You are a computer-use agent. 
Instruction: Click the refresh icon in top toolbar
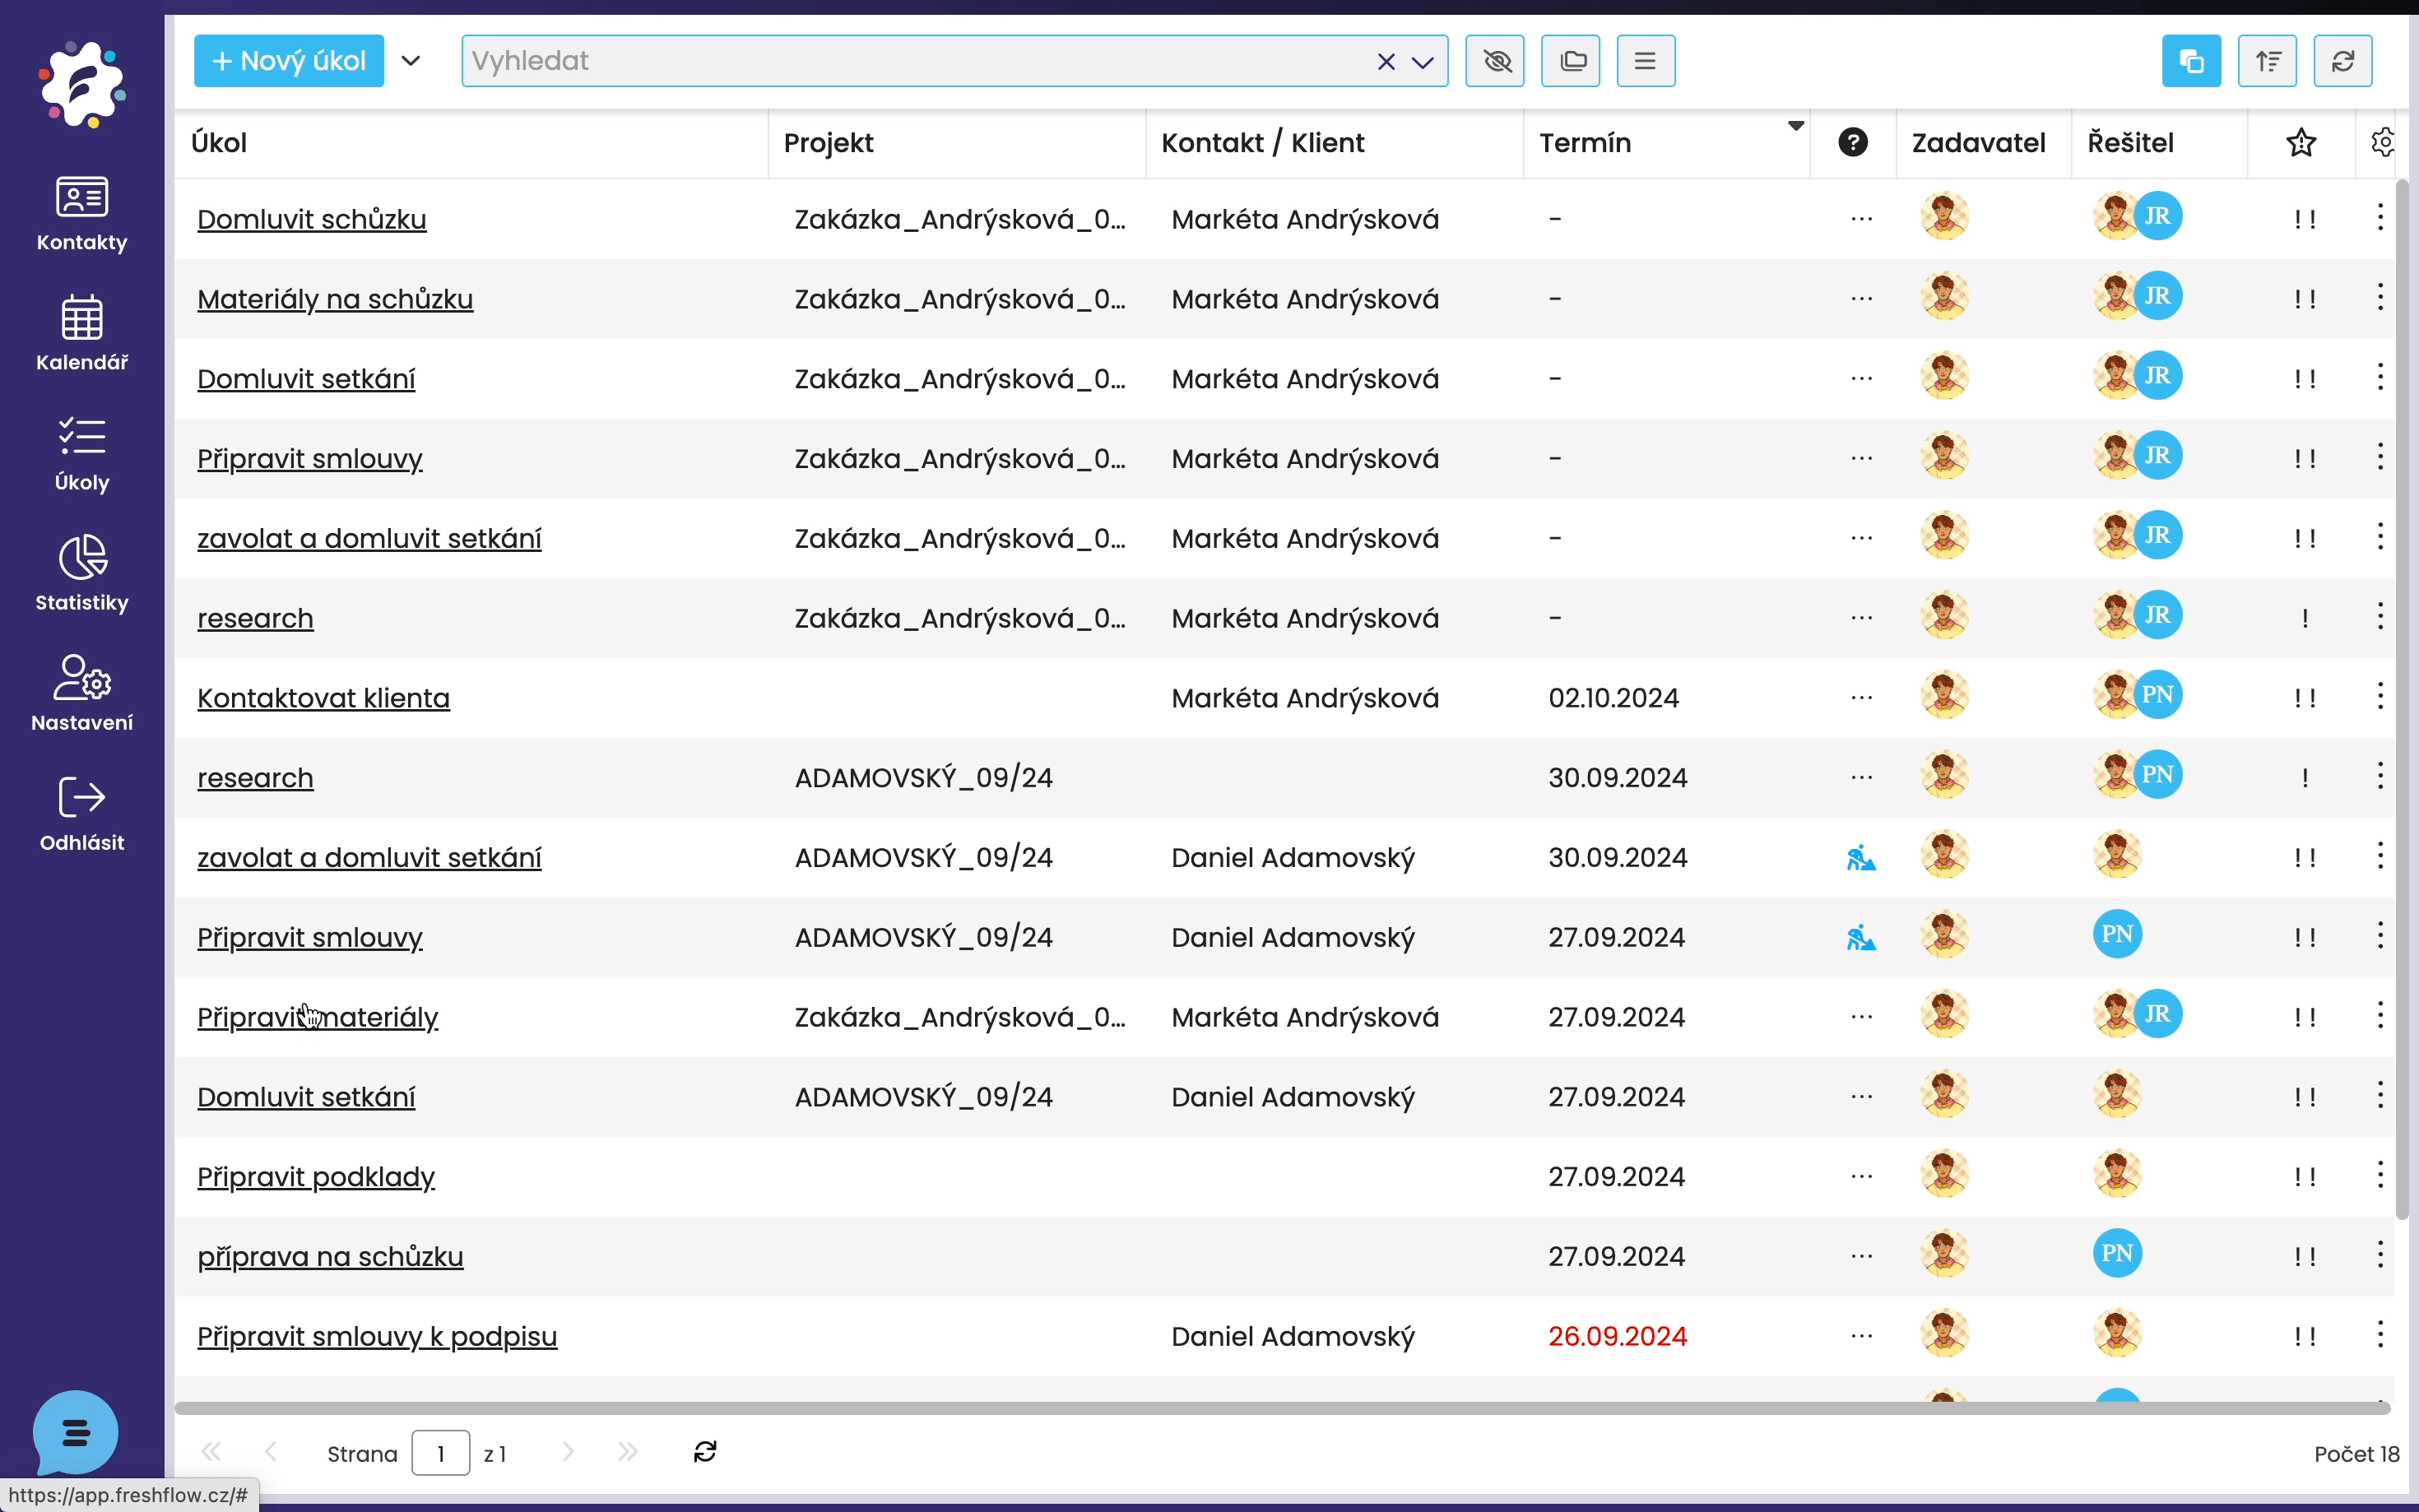pos(2342,61)
